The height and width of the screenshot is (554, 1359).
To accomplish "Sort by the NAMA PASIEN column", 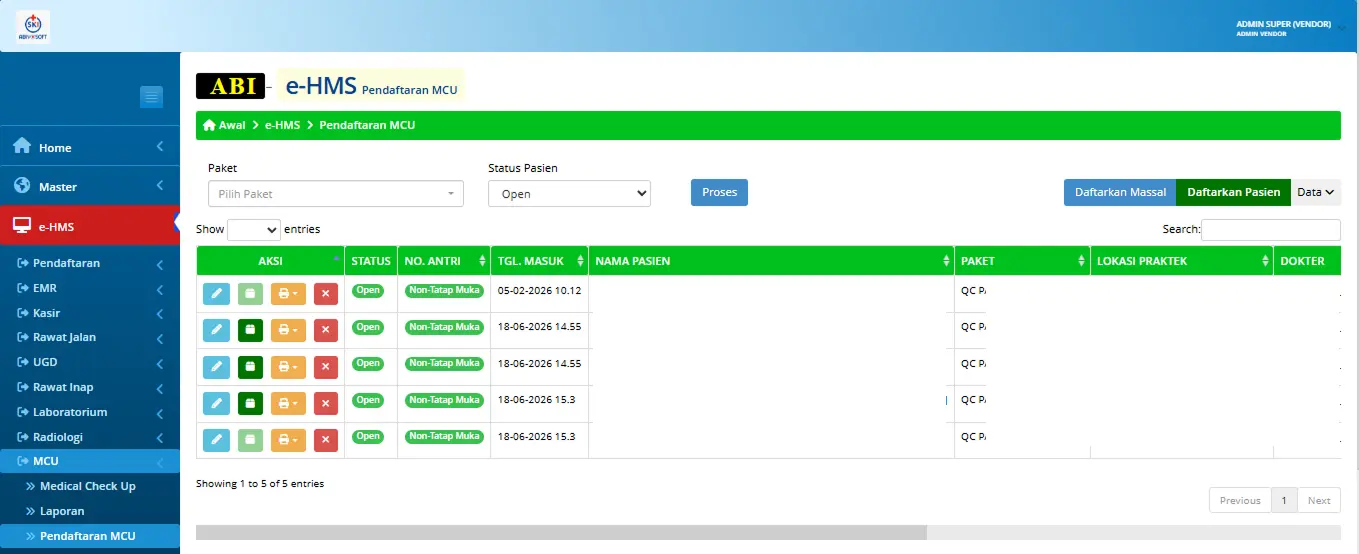I will click(x=771, y=261).
